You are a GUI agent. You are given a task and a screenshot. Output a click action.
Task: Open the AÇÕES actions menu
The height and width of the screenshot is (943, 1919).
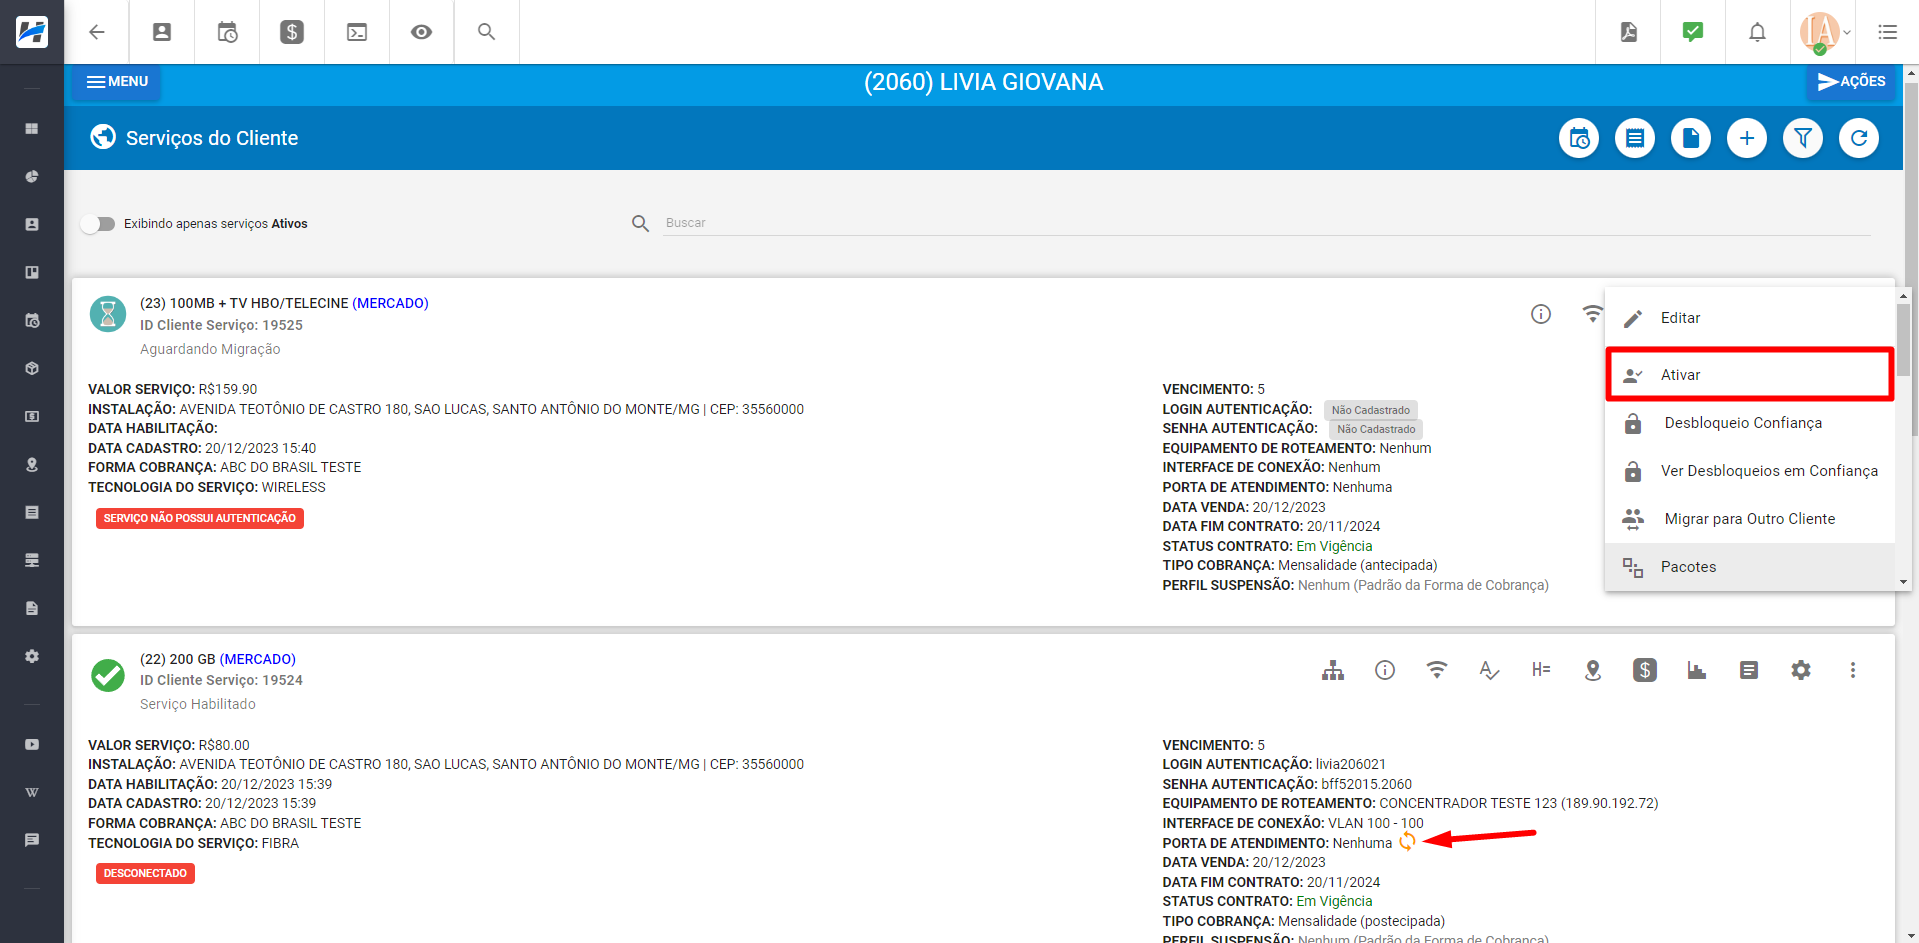tap(1851, 82)
